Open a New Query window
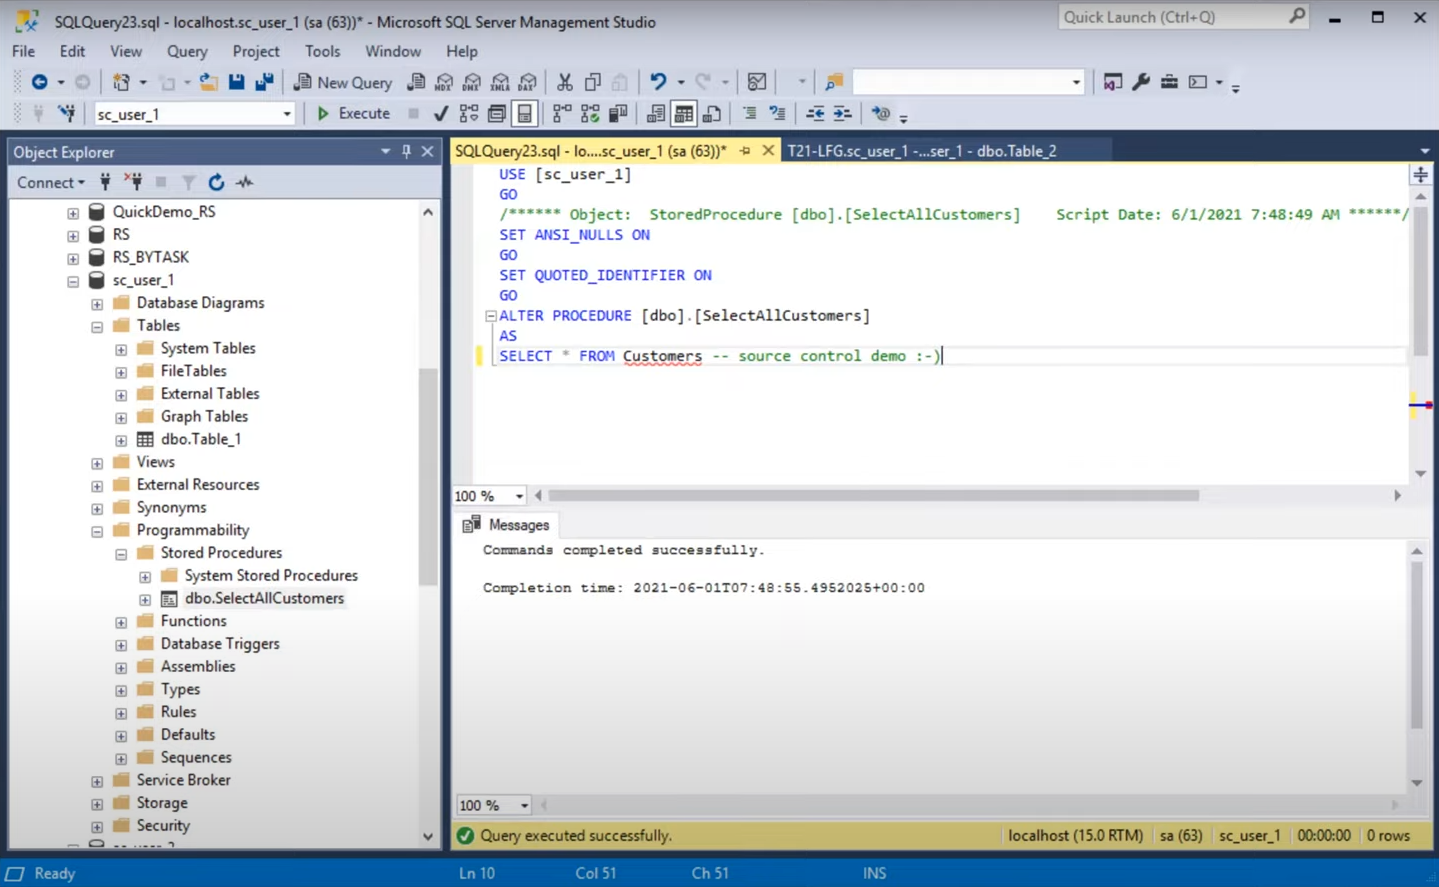 [343, 82]
